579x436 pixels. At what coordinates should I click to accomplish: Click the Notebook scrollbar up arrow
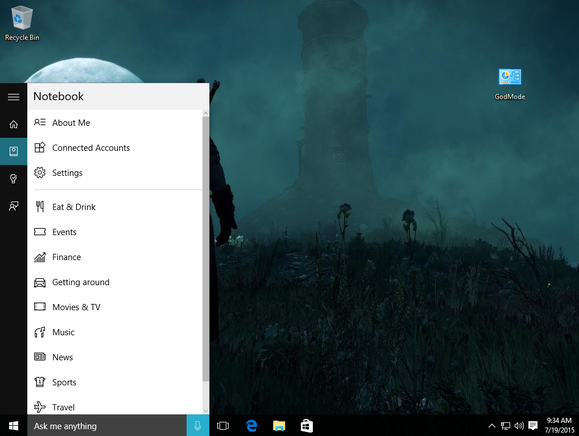pyautogui.click(x=206, y=113)
